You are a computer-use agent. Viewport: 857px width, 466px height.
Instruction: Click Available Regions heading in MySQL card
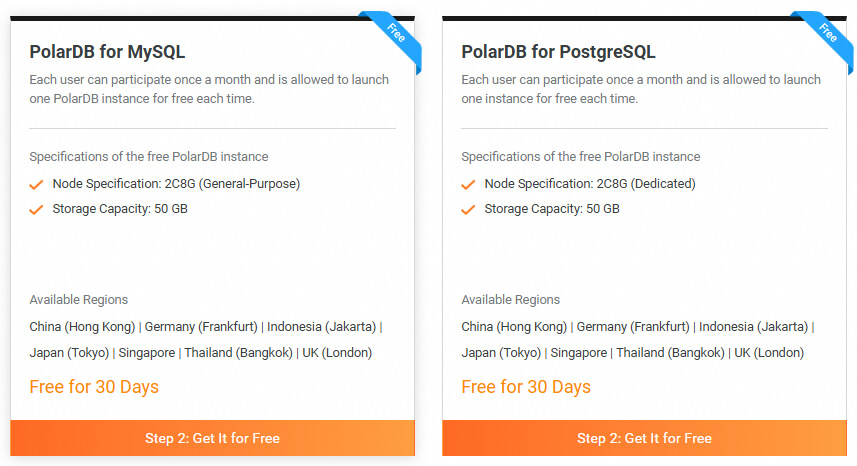[79, 300]
